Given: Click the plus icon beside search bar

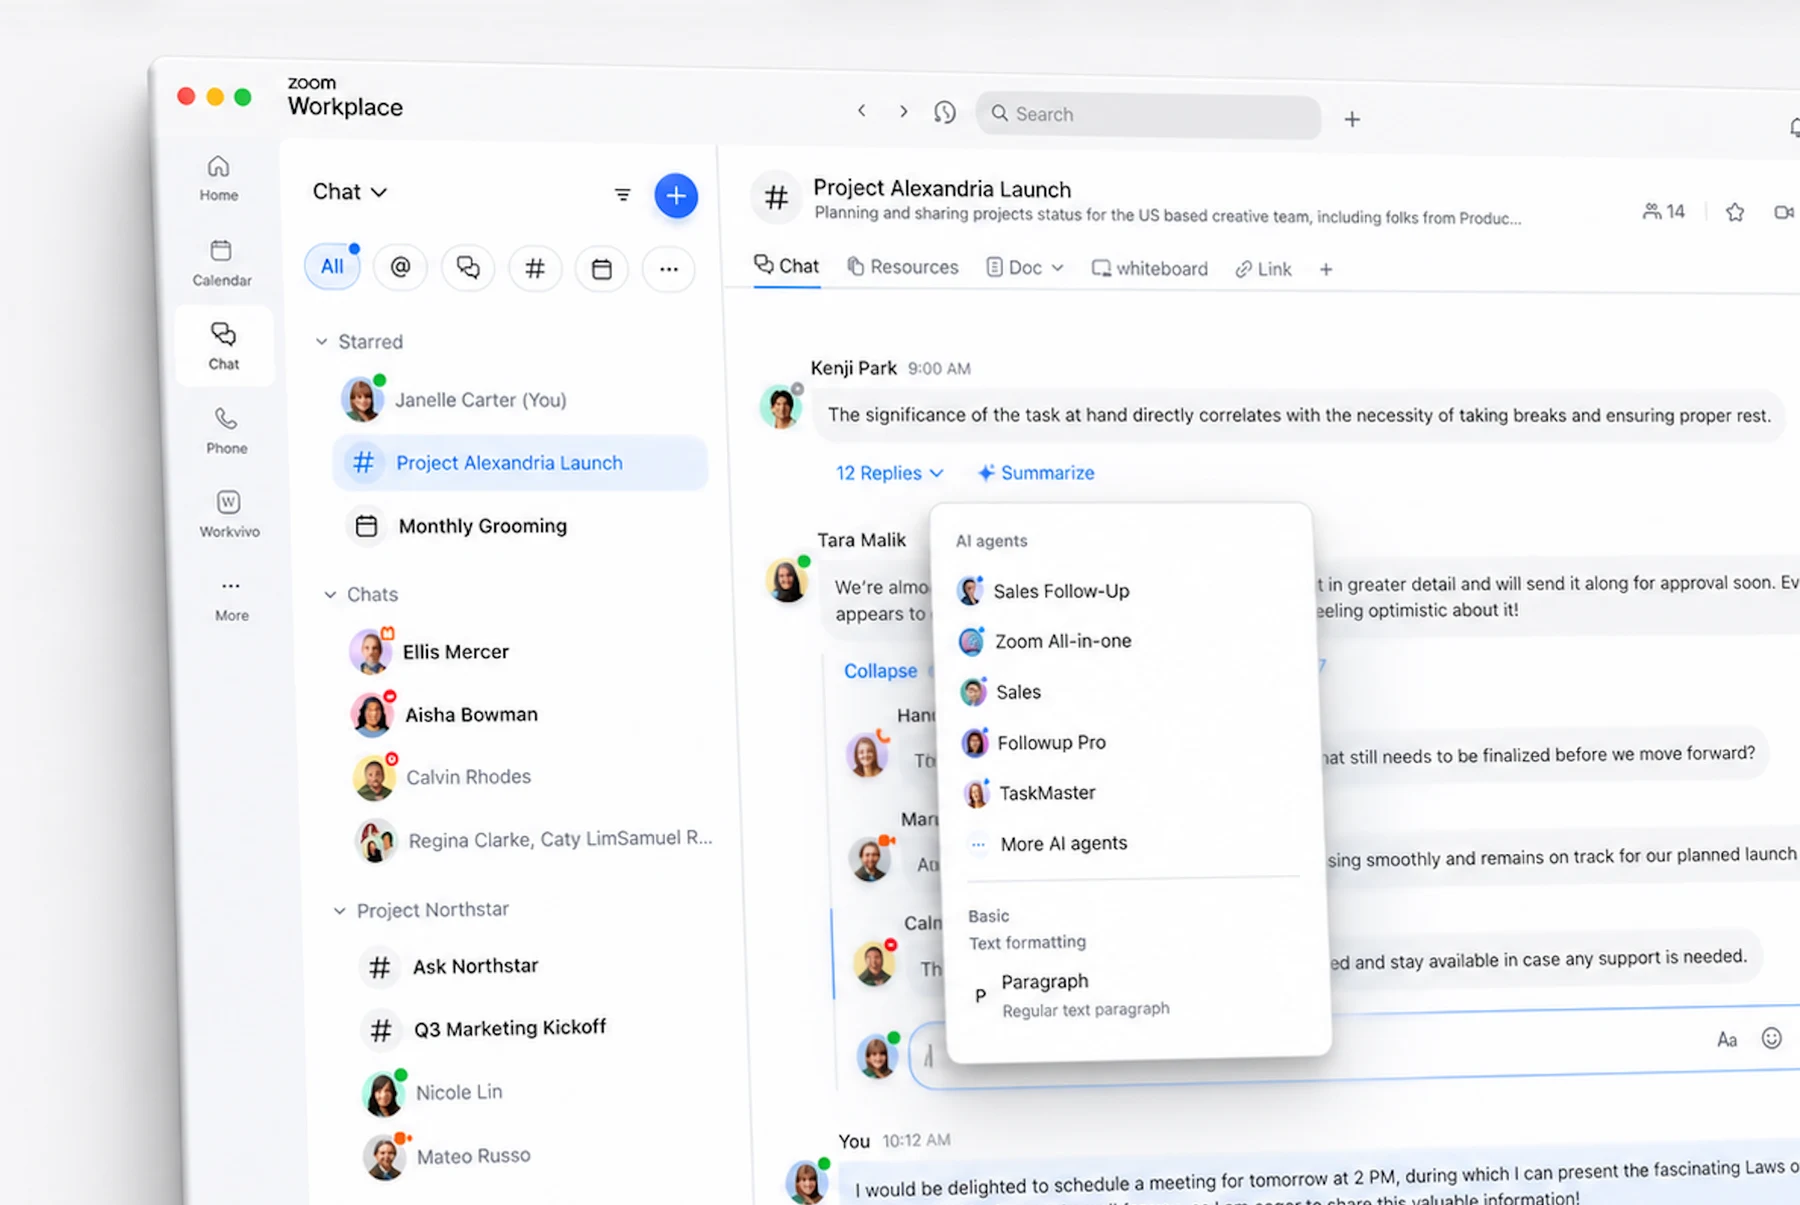Looking at the screenshot, I should click(1352, 119).
